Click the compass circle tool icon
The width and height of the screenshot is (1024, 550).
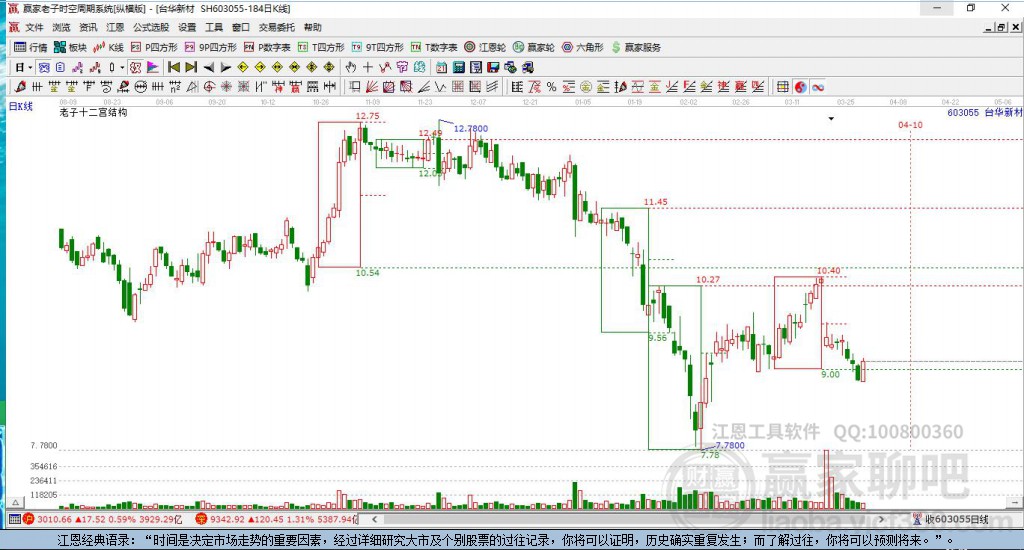[209, 87]
